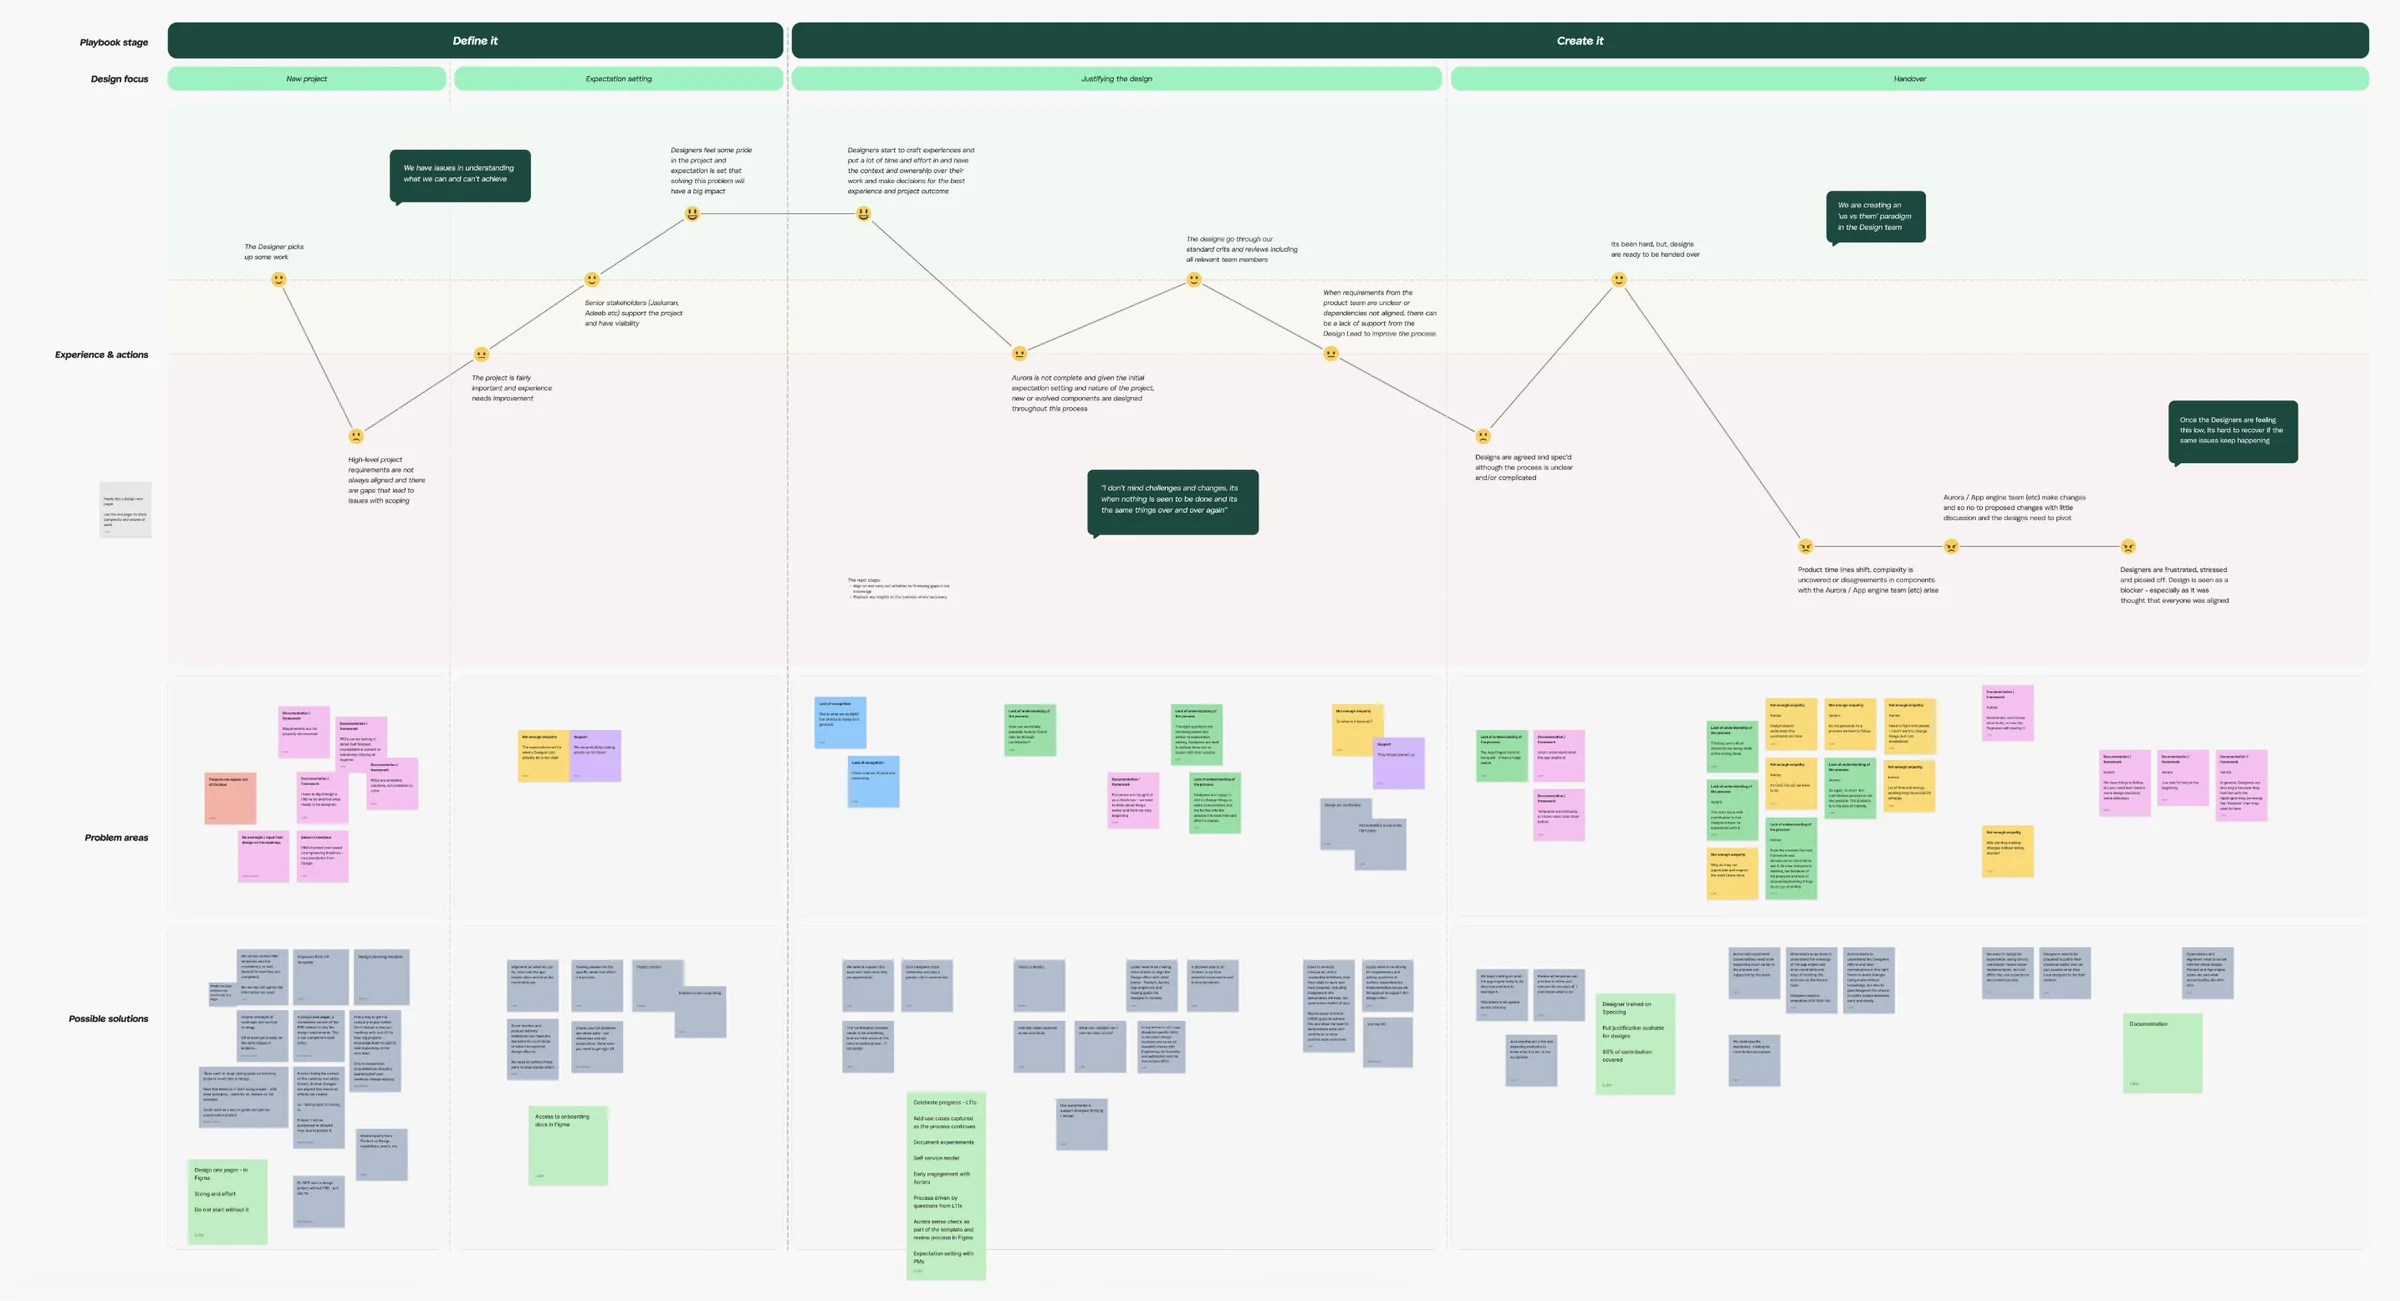Select the 'Define it' playbook stage banner
The height and width of the screenshot is (1301, 2400).
475,41
